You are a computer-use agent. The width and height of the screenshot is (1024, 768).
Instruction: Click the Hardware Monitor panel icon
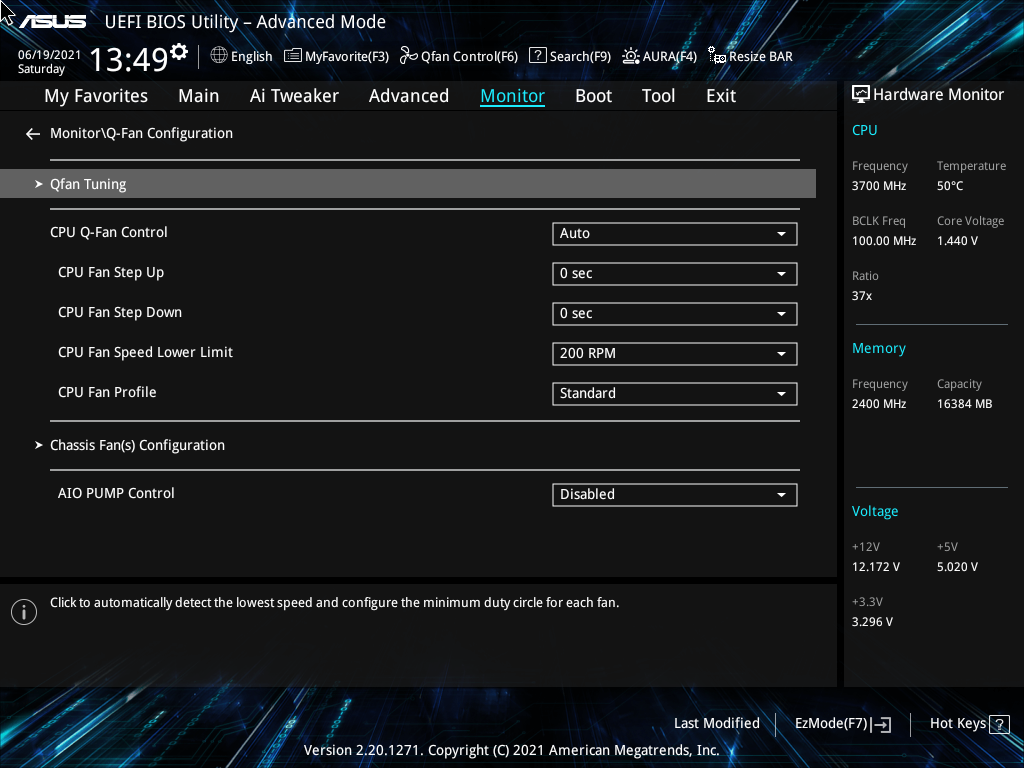tap(861, 93)
